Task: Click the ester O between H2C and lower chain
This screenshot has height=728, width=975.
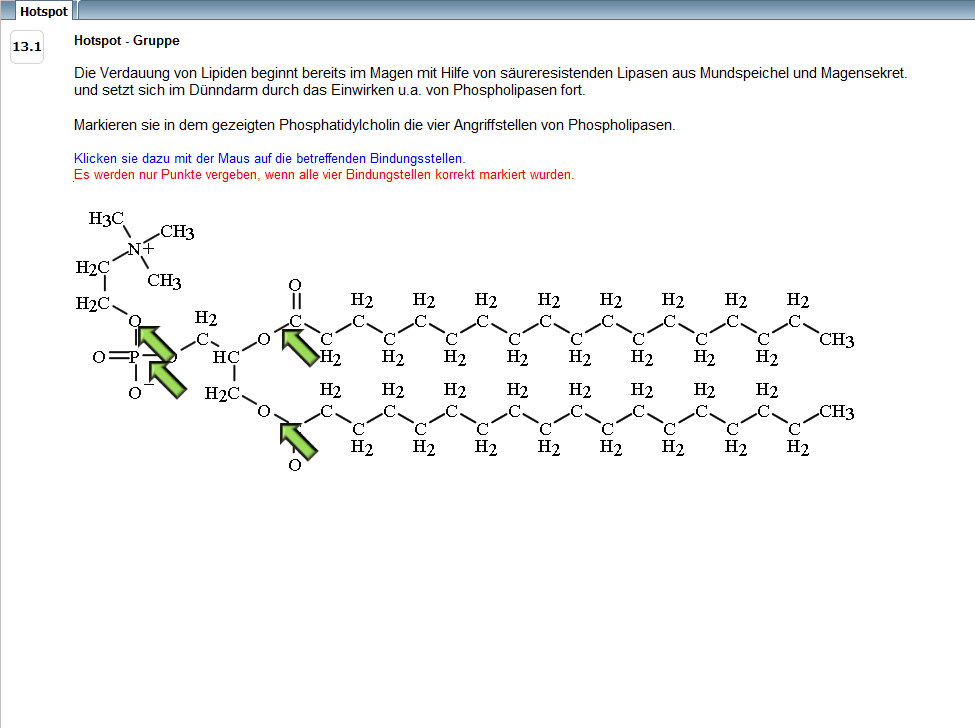Action: pyautogui.click(x=264, y=411)
